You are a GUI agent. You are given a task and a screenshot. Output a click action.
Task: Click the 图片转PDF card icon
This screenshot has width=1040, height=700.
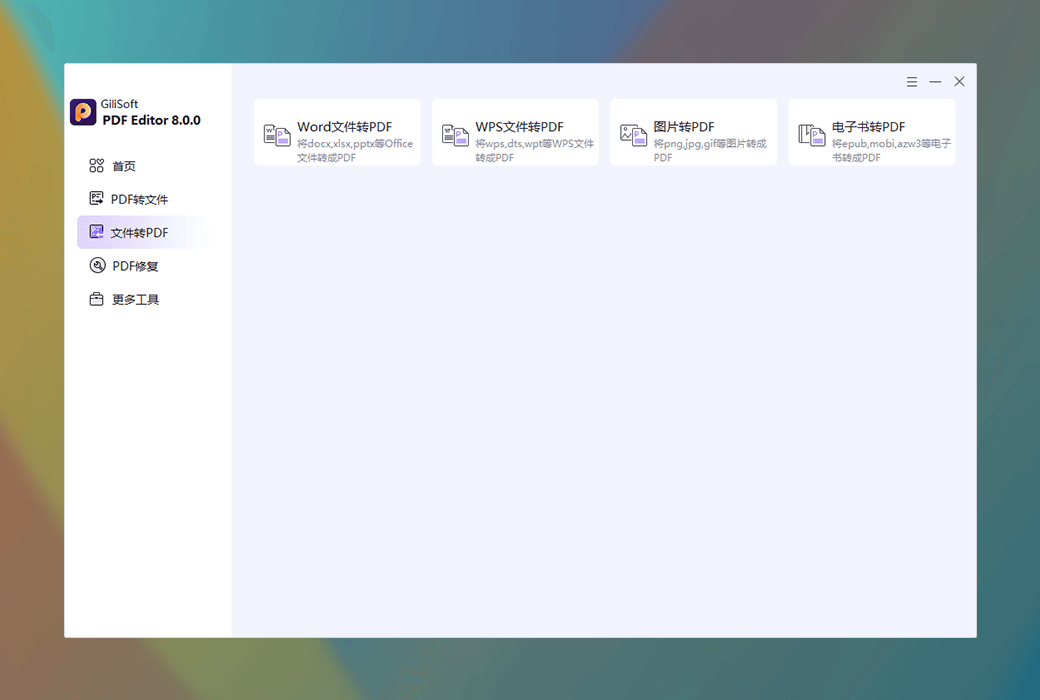click(633, 135)
